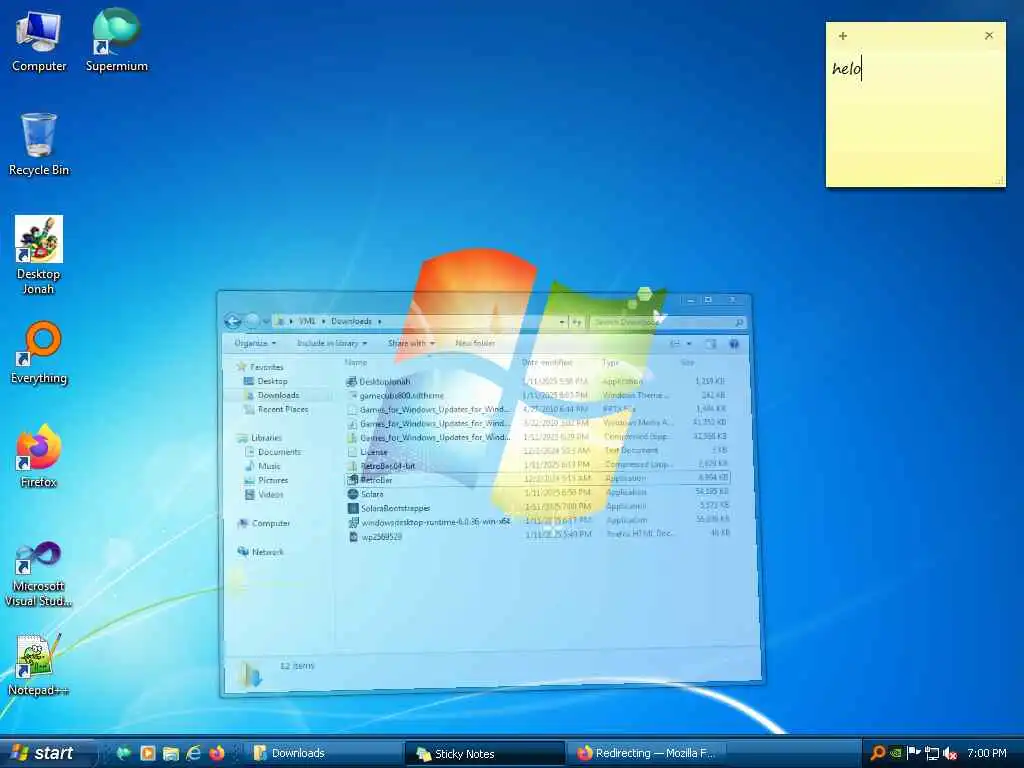The width and height of the screenshot is (1024, 768).
Task: Open Recent Places in navigation pane
Action: (x=276, y=409)
